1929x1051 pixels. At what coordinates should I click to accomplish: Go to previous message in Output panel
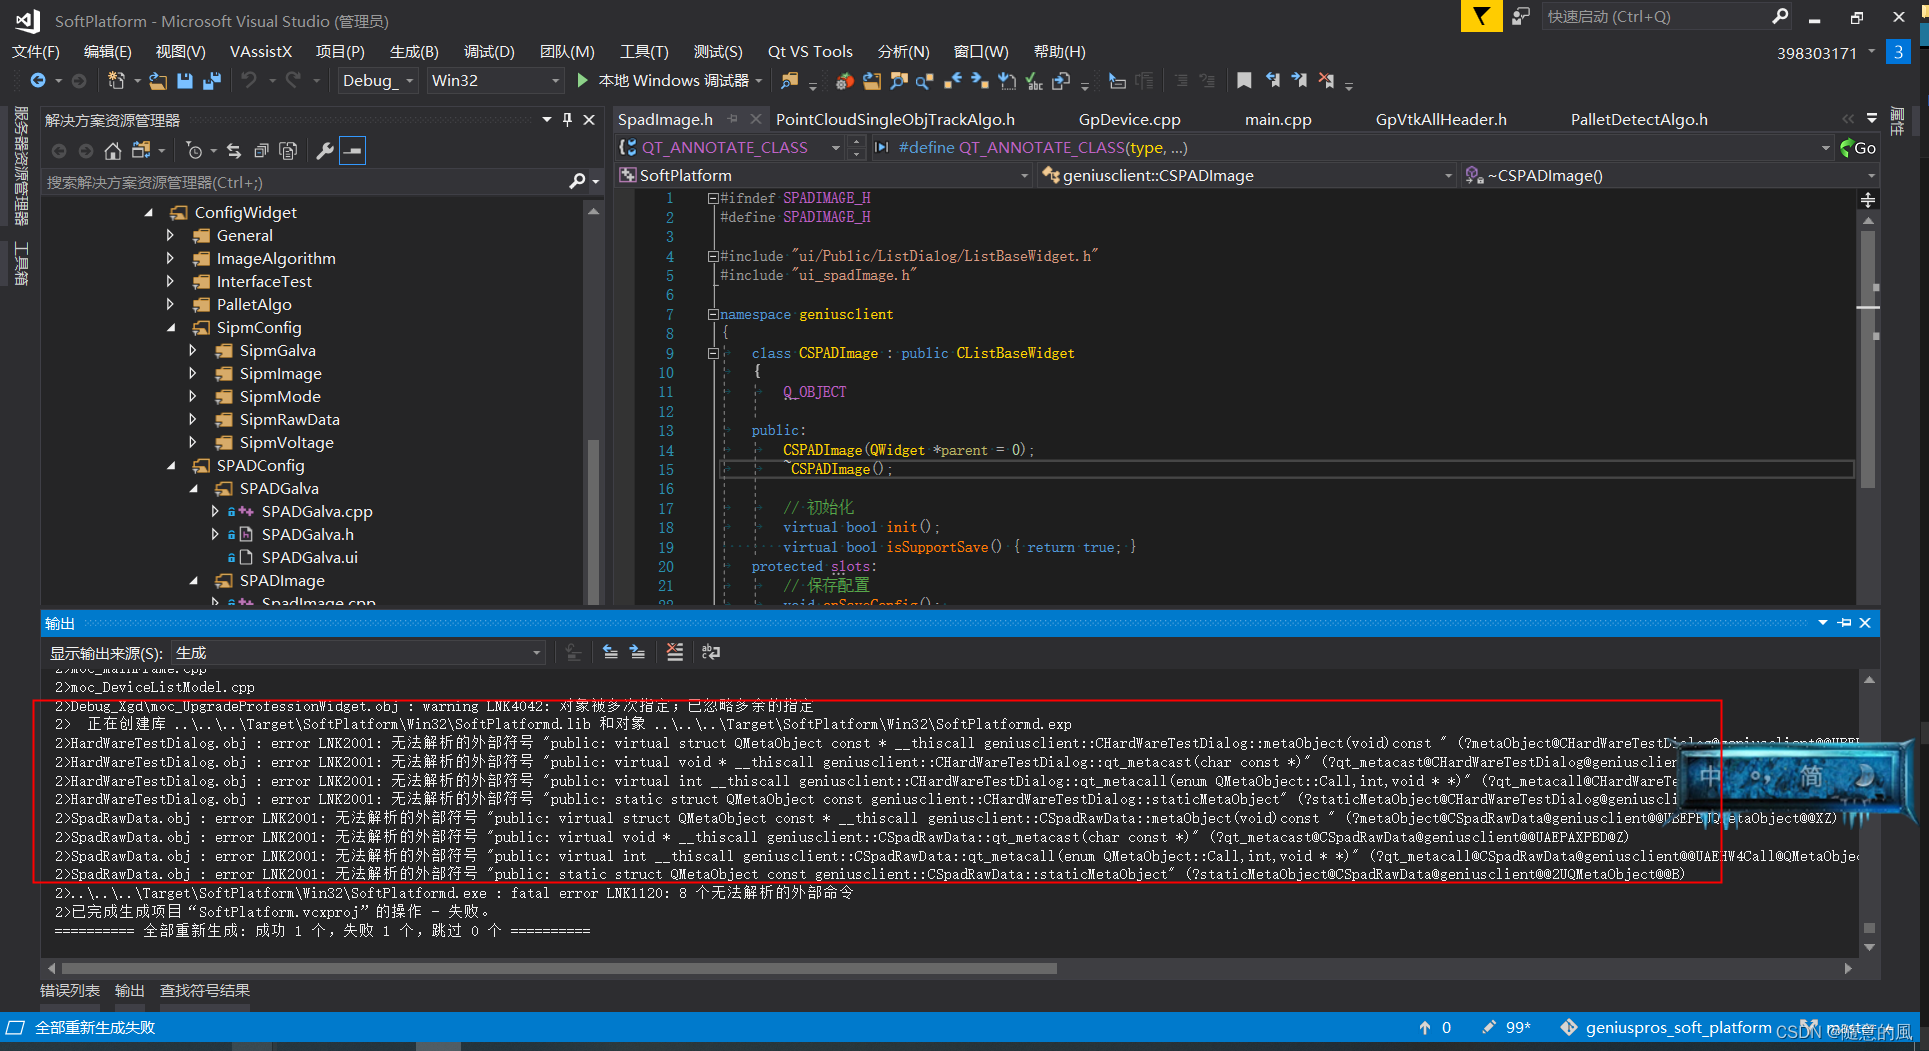(610, 652)
